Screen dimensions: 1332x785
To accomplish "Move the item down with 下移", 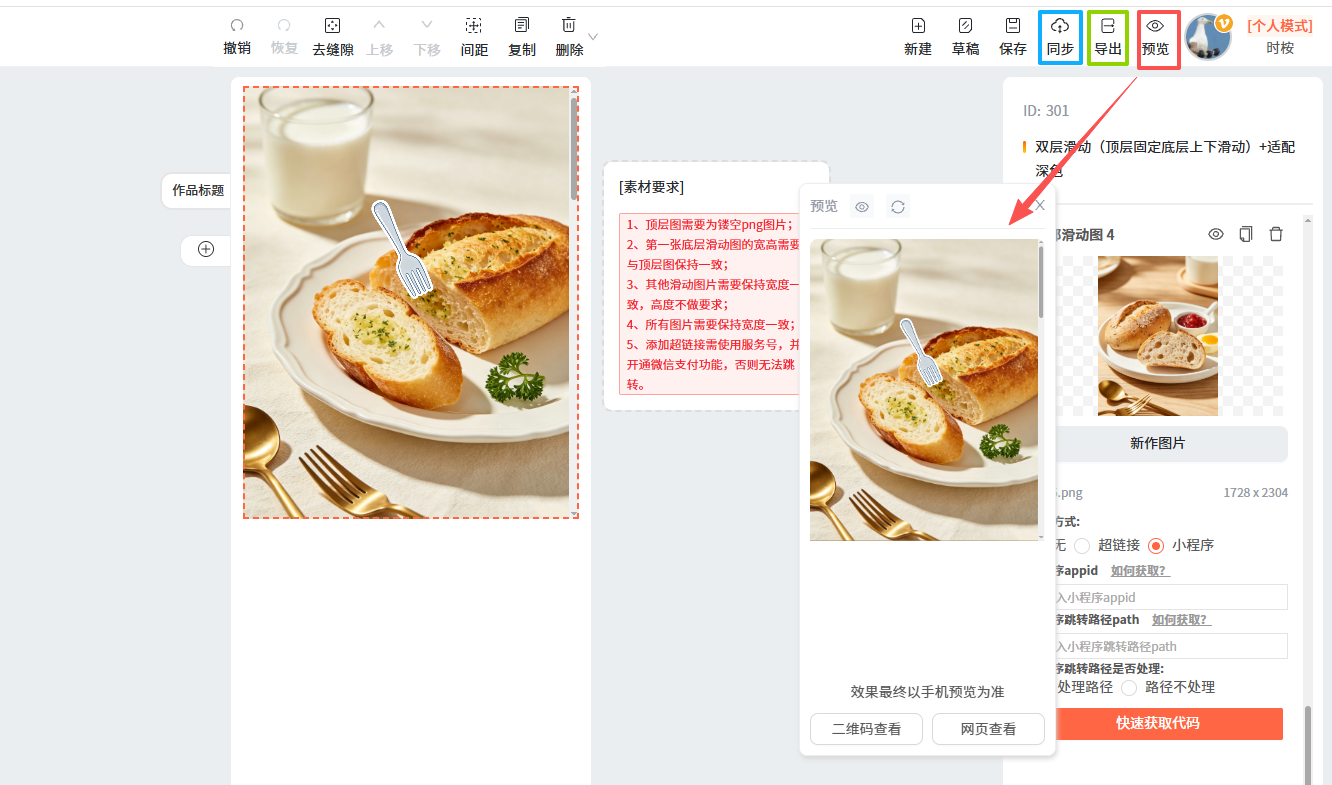I will pos(427,37).
